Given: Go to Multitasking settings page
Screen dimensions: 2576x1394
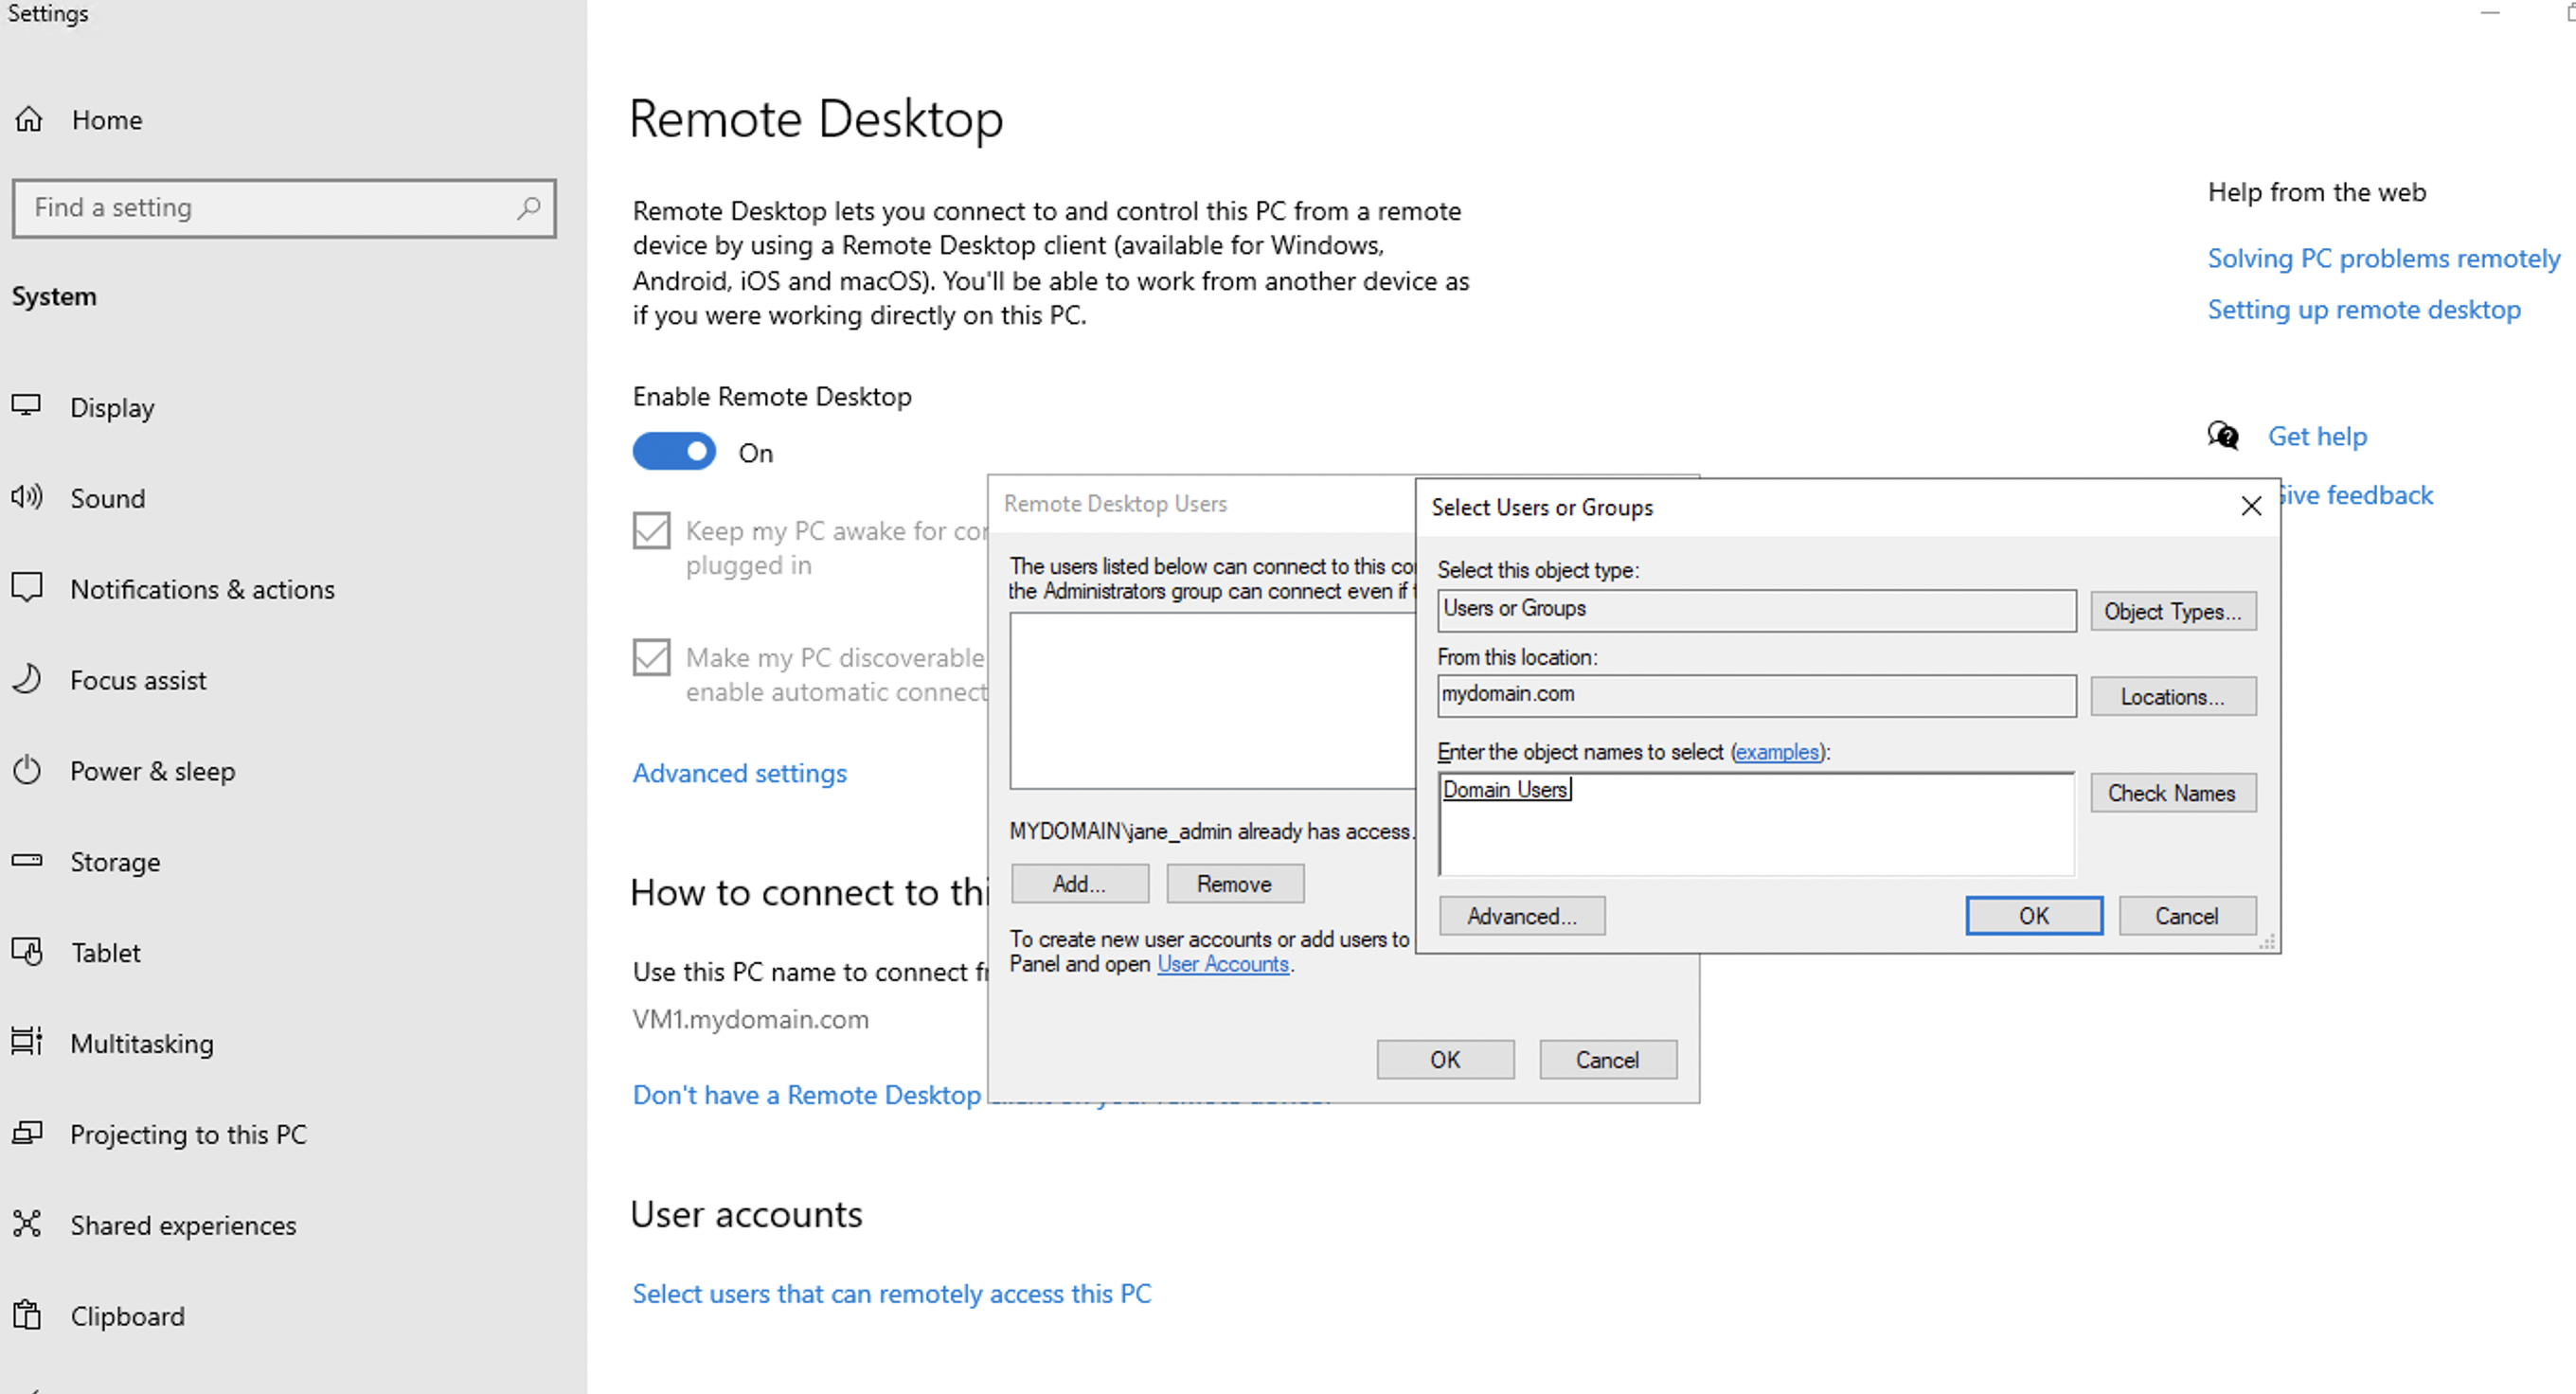Looking at the screenshot, I should (141, 1043).
